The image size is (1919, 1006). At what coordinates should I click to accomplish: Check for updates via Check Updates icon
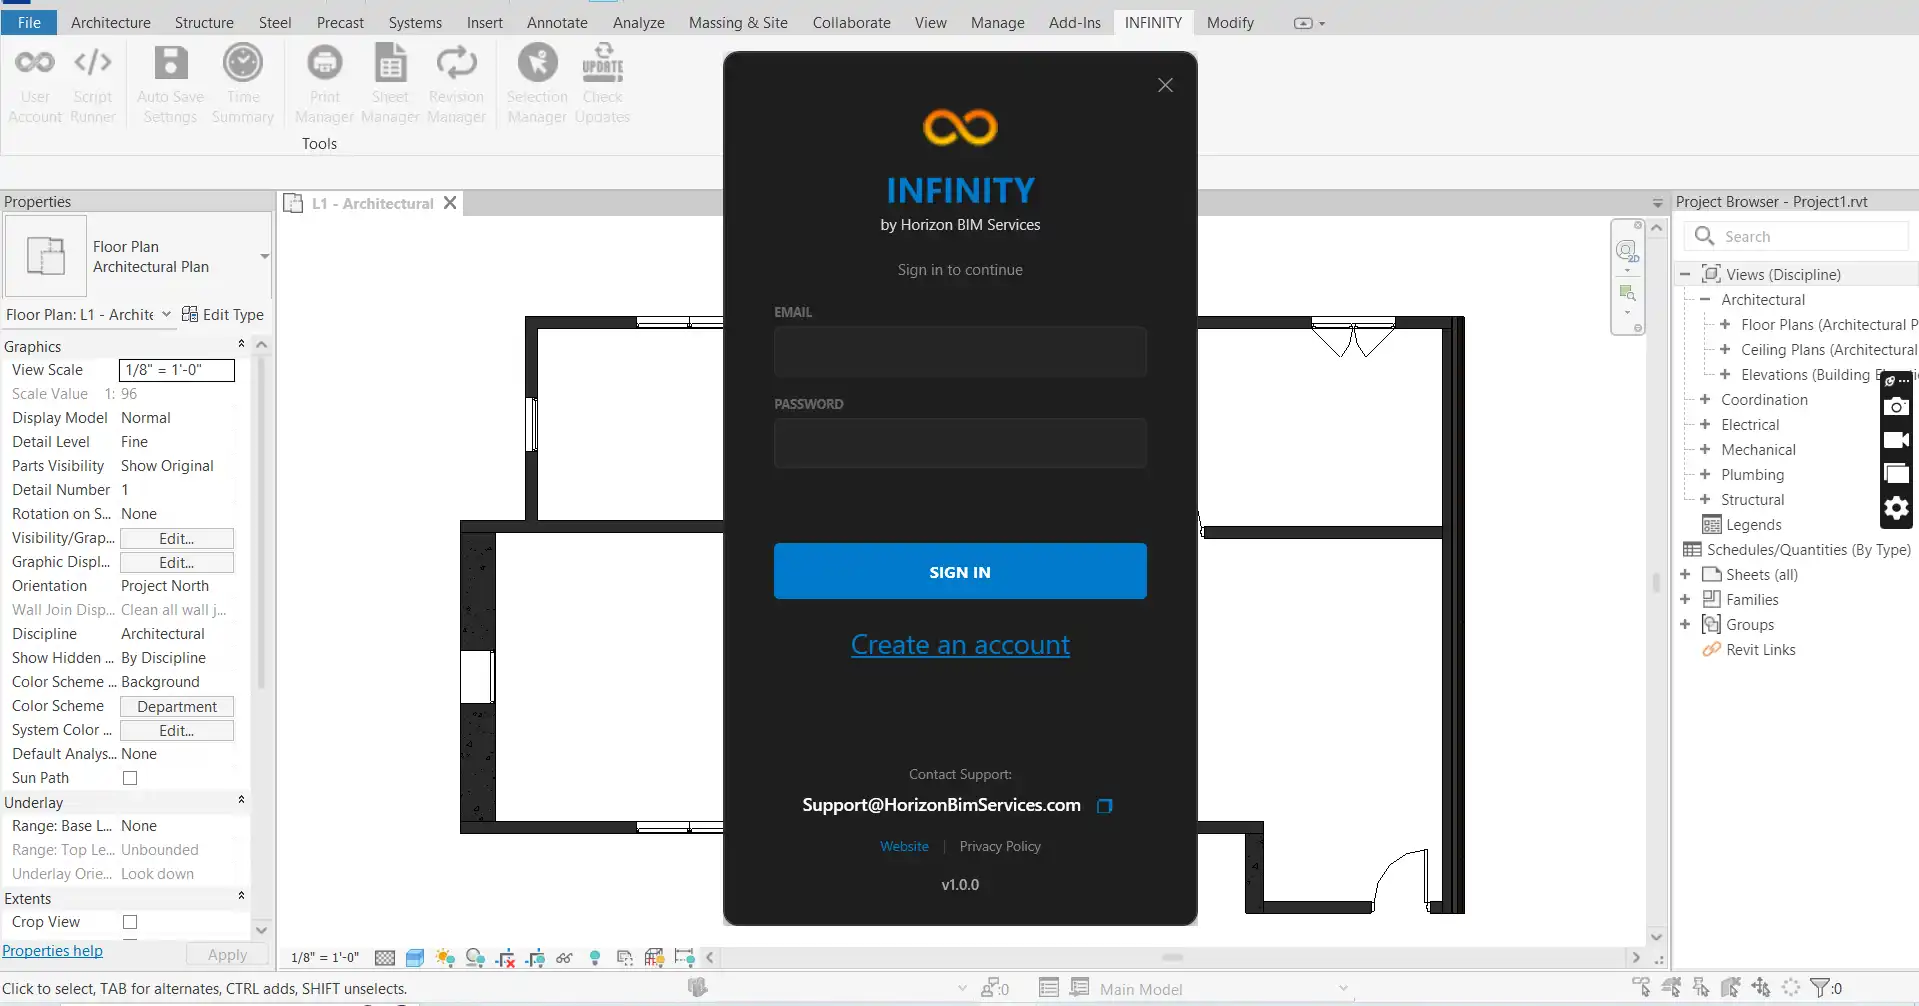[x=602, y=82]
